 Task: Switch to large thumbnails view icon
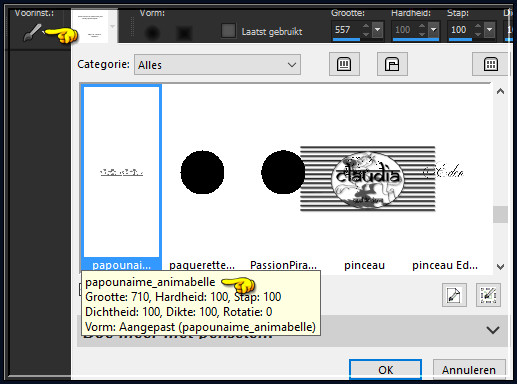[x=344, y=64]
